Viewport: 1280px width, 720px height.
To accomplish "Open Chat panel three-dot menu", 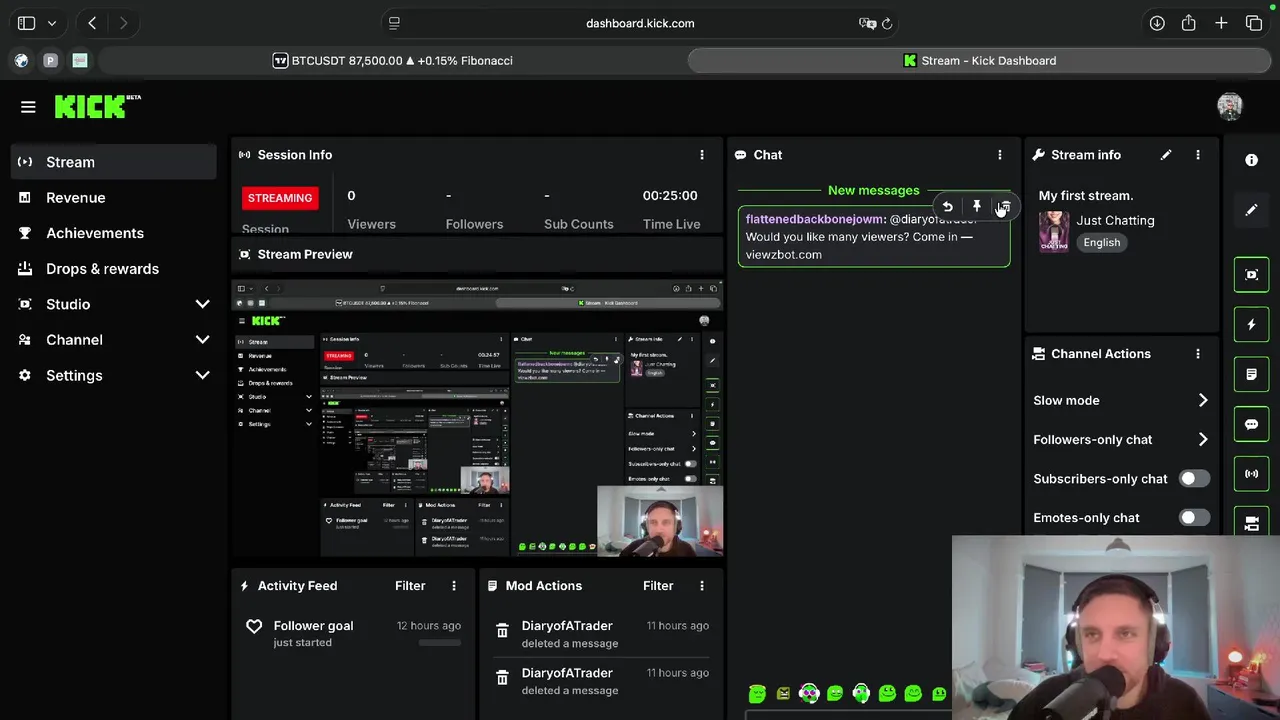I will pyautogui.click(x=999, y=155).
